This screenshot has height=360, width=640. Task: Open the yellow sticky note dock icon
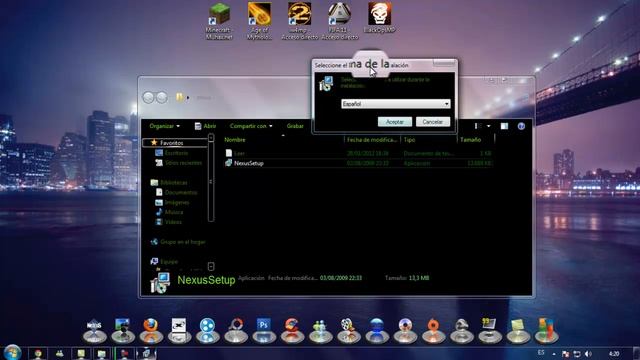pyautogui.click(x=518, y=330)
